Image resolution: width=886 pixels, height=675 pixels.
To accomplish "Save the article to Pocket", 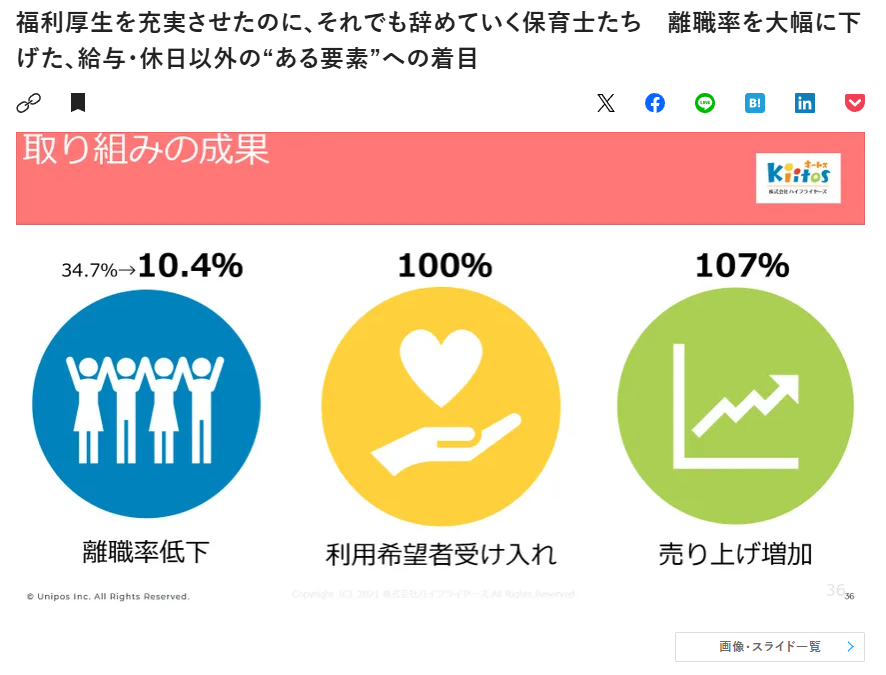I will tap(855, 103).
